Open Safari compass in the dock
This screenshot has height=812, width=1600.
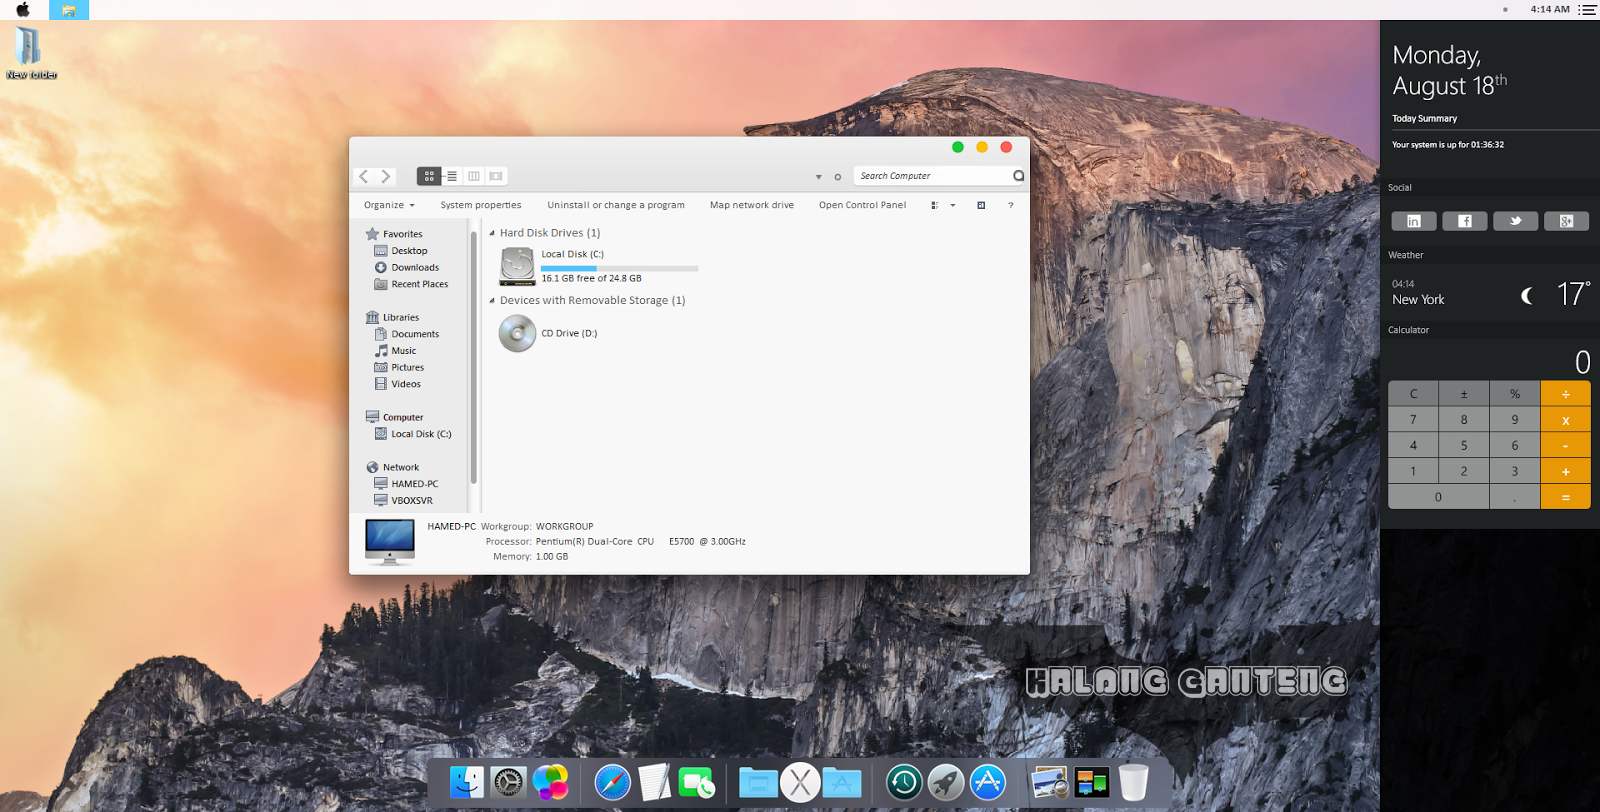612,782
